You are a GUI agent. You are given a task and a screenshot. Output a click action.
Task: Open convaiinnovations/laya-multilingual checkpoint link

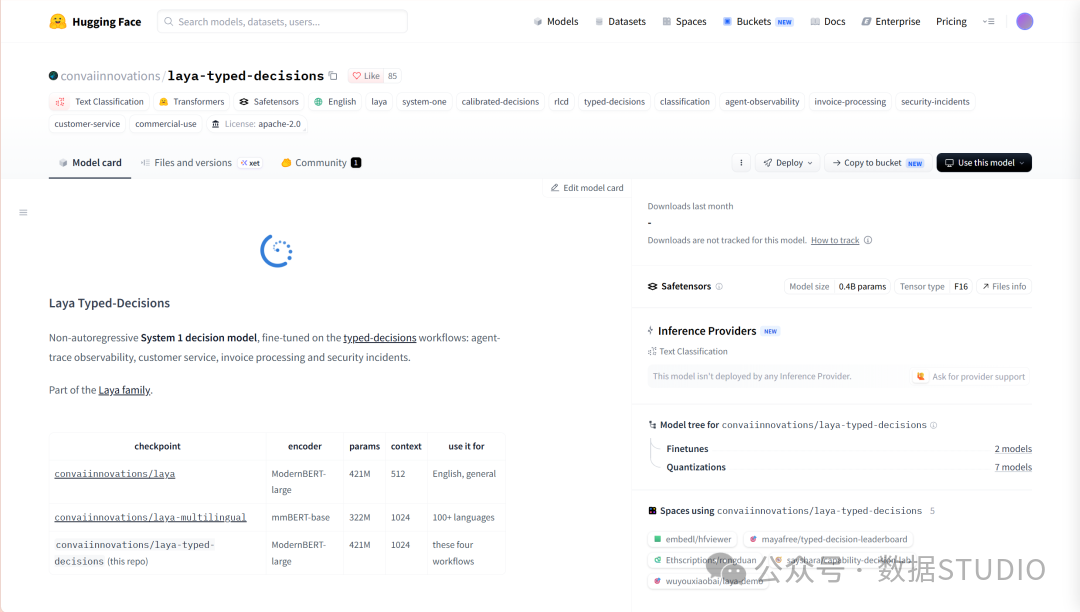[x=150, y=517]
